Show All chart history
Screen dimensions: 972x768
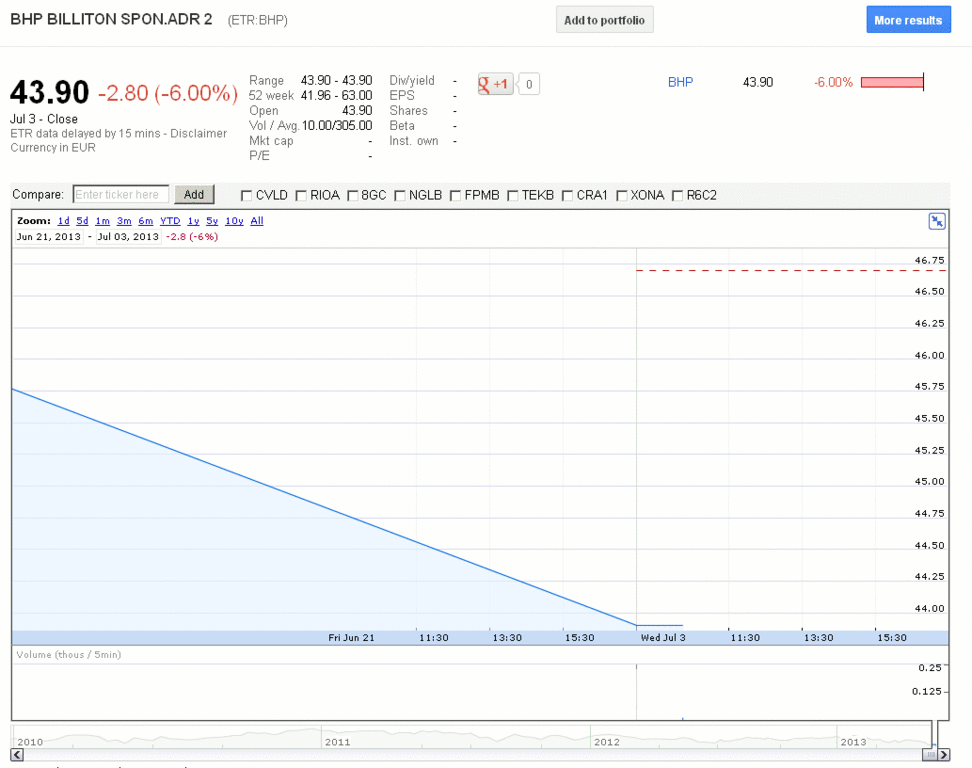257,221
